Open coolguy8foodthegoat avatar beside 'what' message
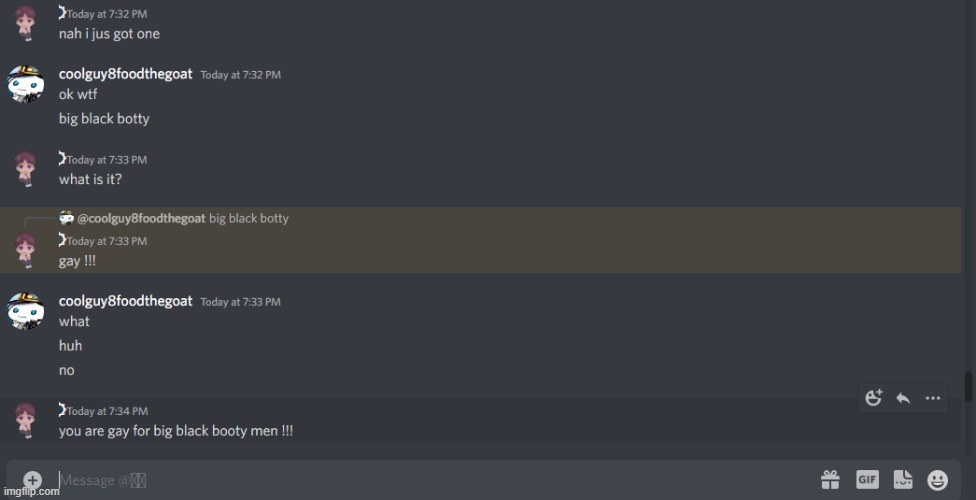The height and width of the screenshot is (500, 976). coord(26,311)
